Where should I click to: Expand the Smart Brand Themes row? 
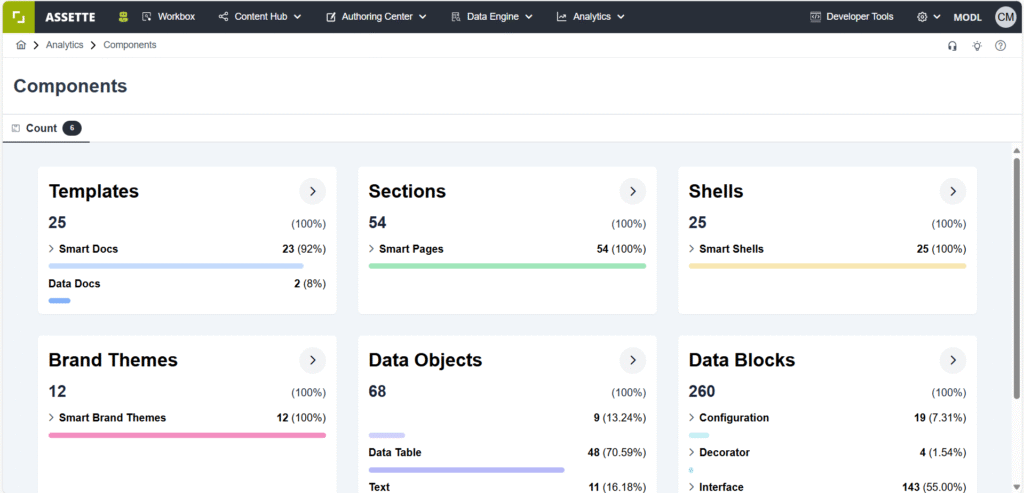52,417
